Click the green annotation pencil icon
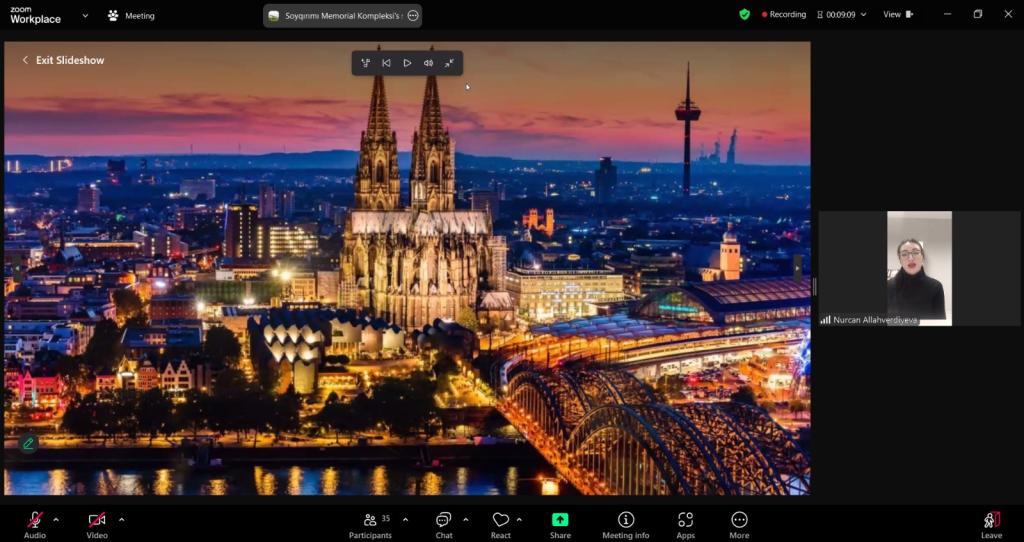The width and height of the screenshot is (1024, 542). pyautogui.click(x=28, y=444)
